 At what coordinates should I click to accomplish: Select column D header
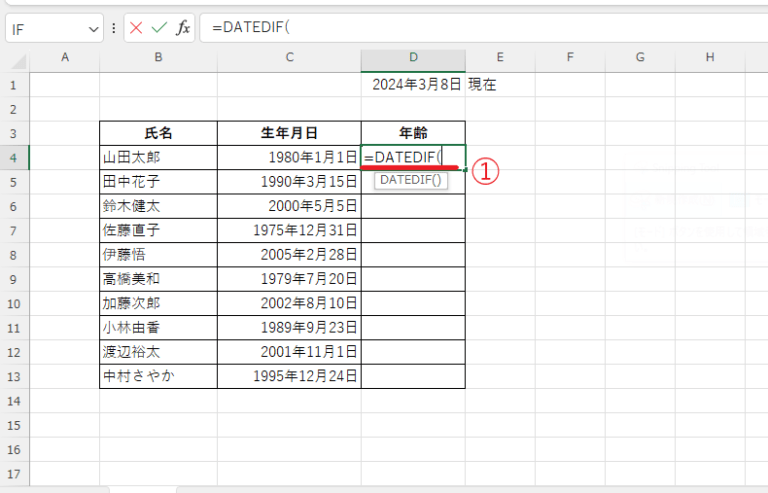(412, 58)
